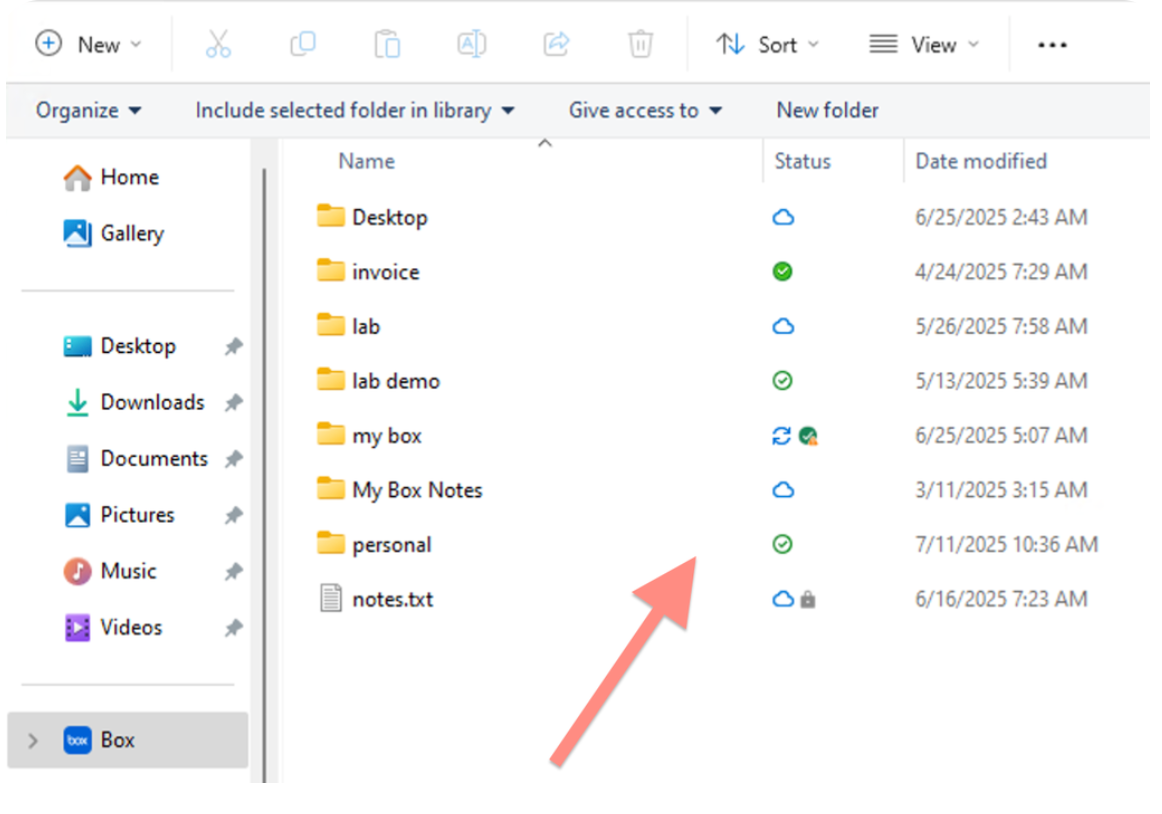This screenshot has width=1162, height=814.
Task: Click the lock icon beside notes.txt
Action: (x=808, y=600)
